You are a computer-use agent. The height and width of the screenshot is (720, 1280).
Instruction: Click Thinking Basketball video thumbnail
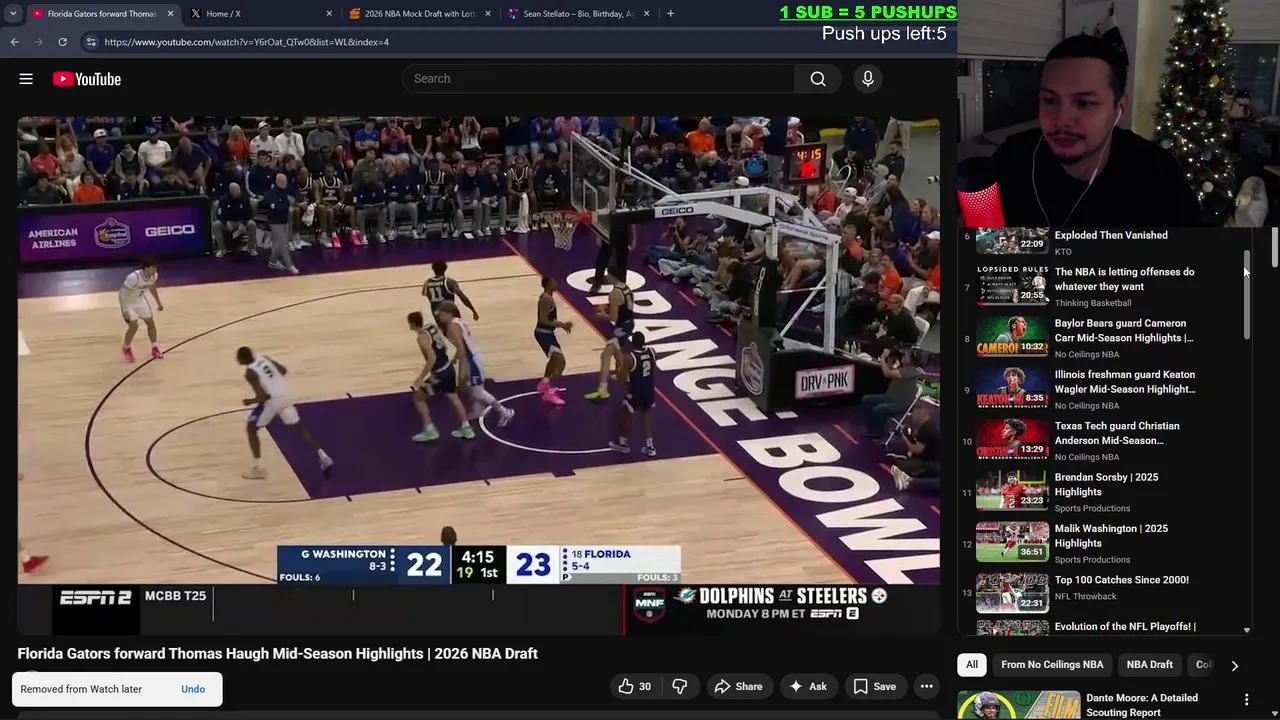tap(1012, 284)
